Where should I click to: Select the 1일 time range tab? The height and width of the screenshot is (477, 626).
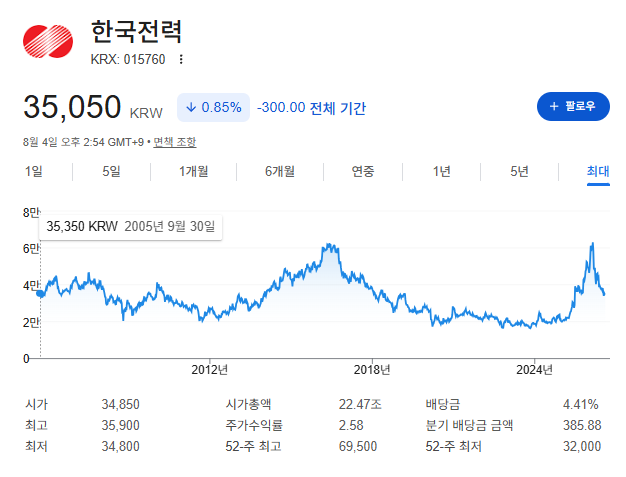34,171
